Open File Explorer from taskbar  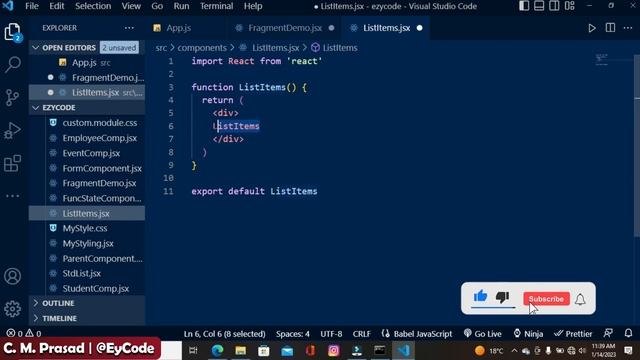tap(240, 350)
